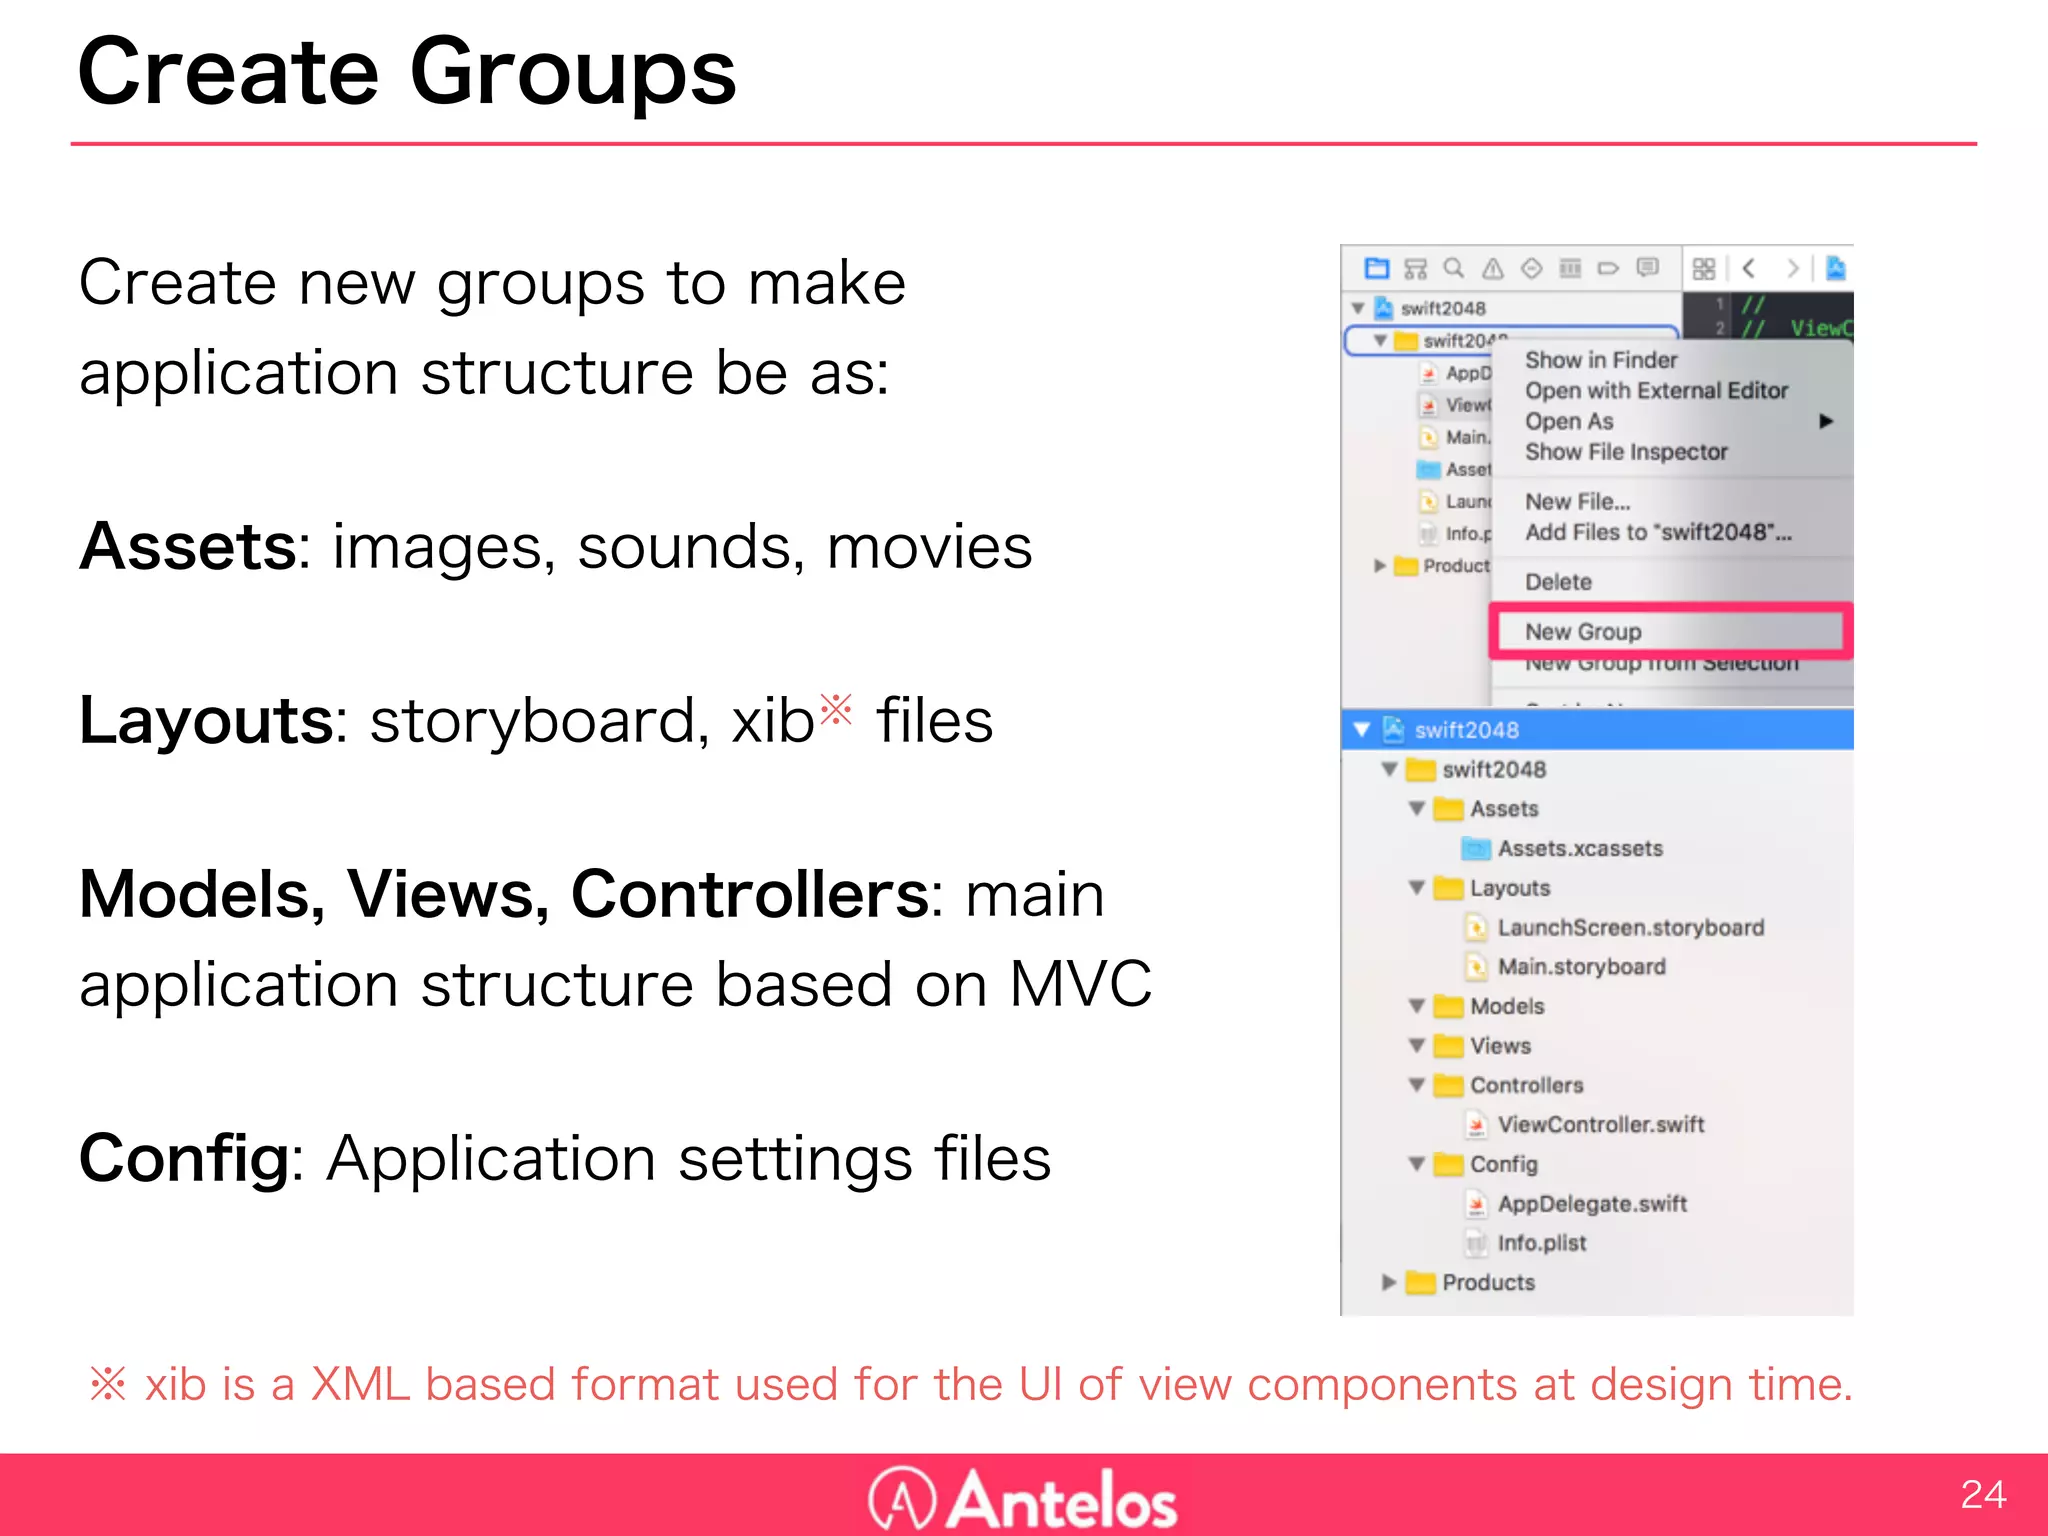The image size is (2048, 1536).
Task: Go back using the editor back chevron
Action: pyautogui.click(x=1749, y=268)
